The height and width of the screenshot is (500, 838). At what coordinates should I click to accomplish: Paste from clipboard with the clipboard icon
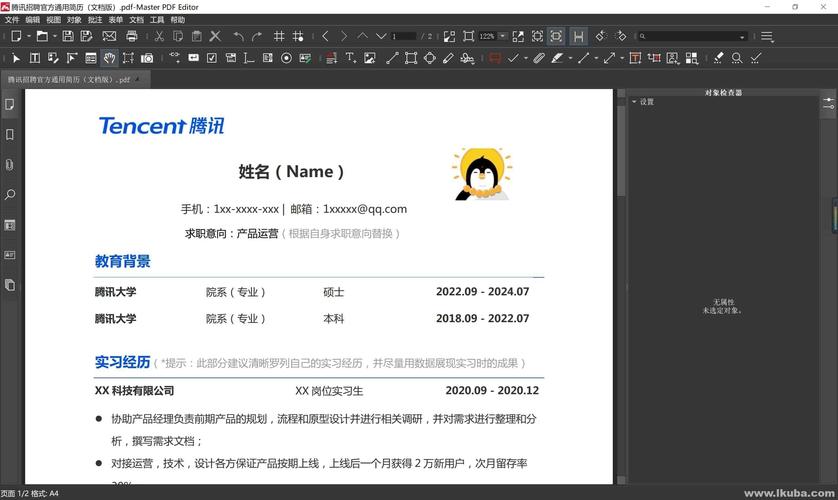point(197,36)
